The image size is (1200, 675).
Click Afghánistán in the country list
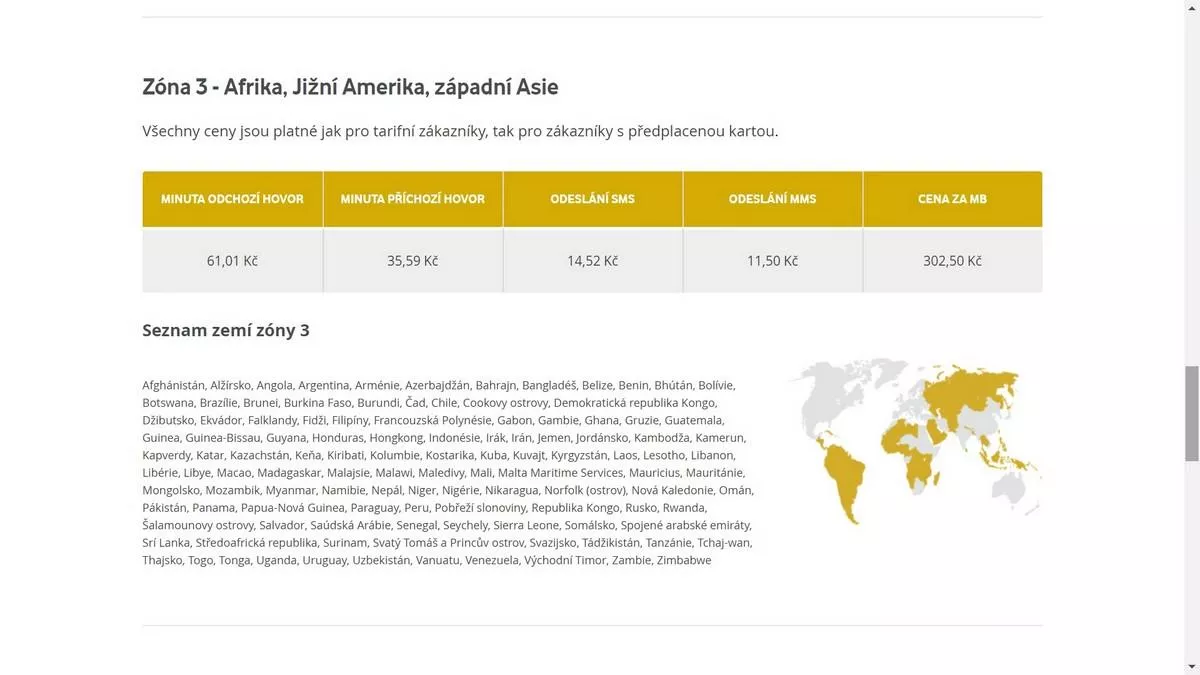pos(173,385)
